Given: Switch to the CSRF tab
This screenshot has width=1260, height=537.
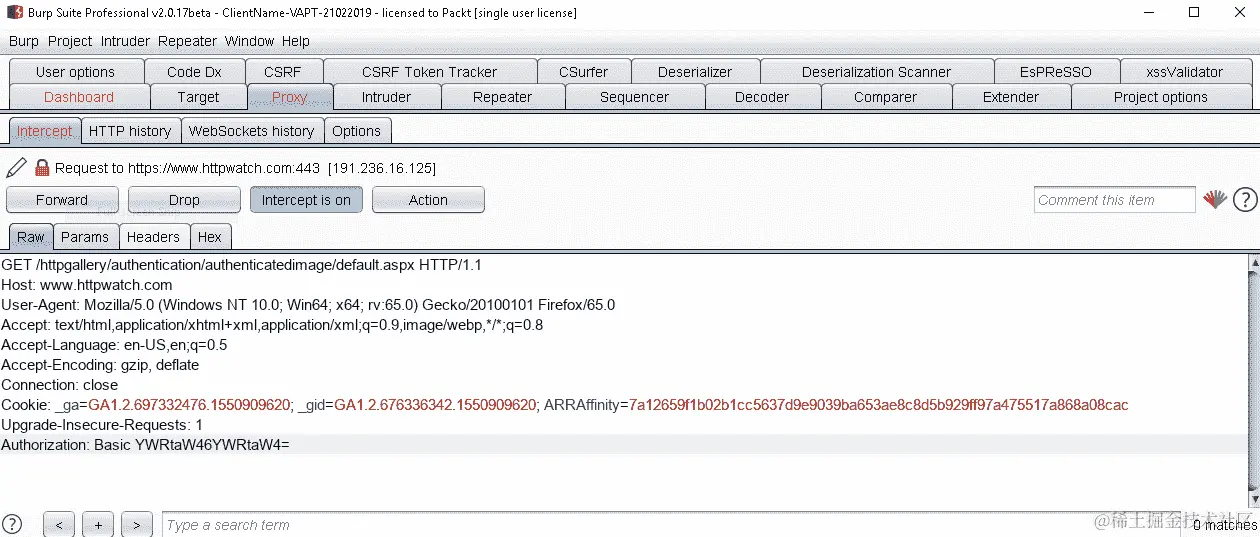Looking at the screenshot, I should click(282, 72).
